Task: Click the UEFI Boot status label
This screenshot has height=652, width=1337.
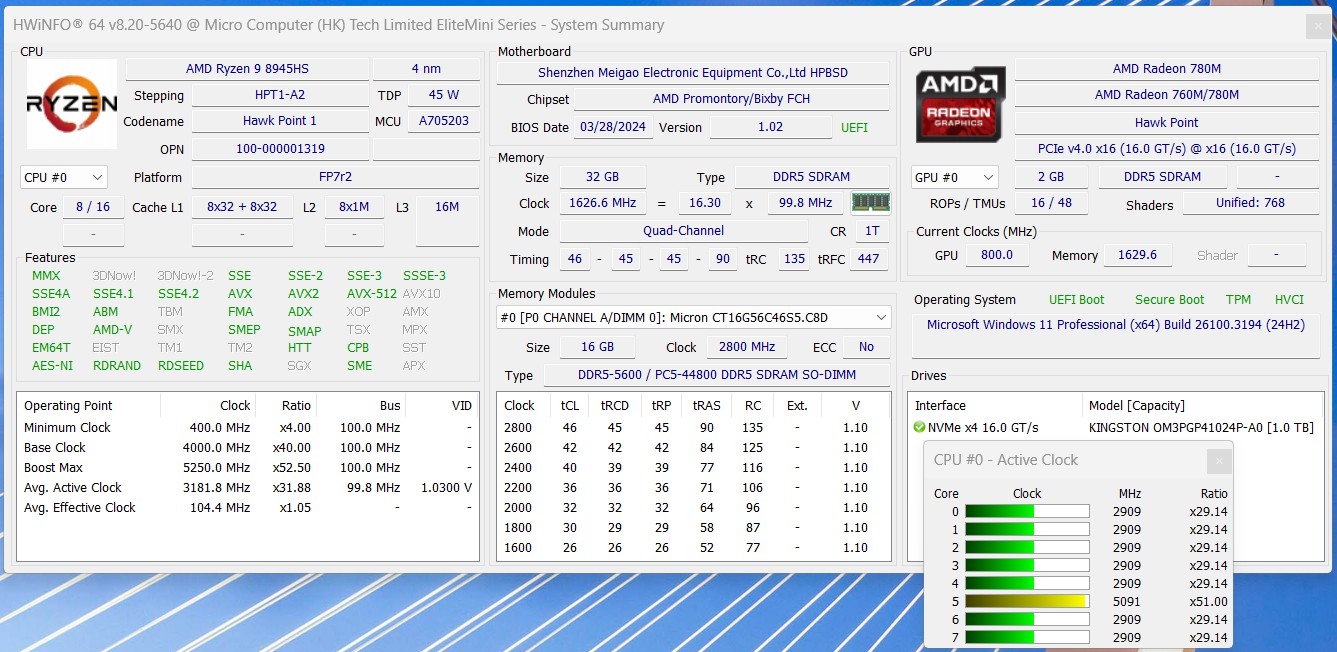Action: [x=1076, y=300]
